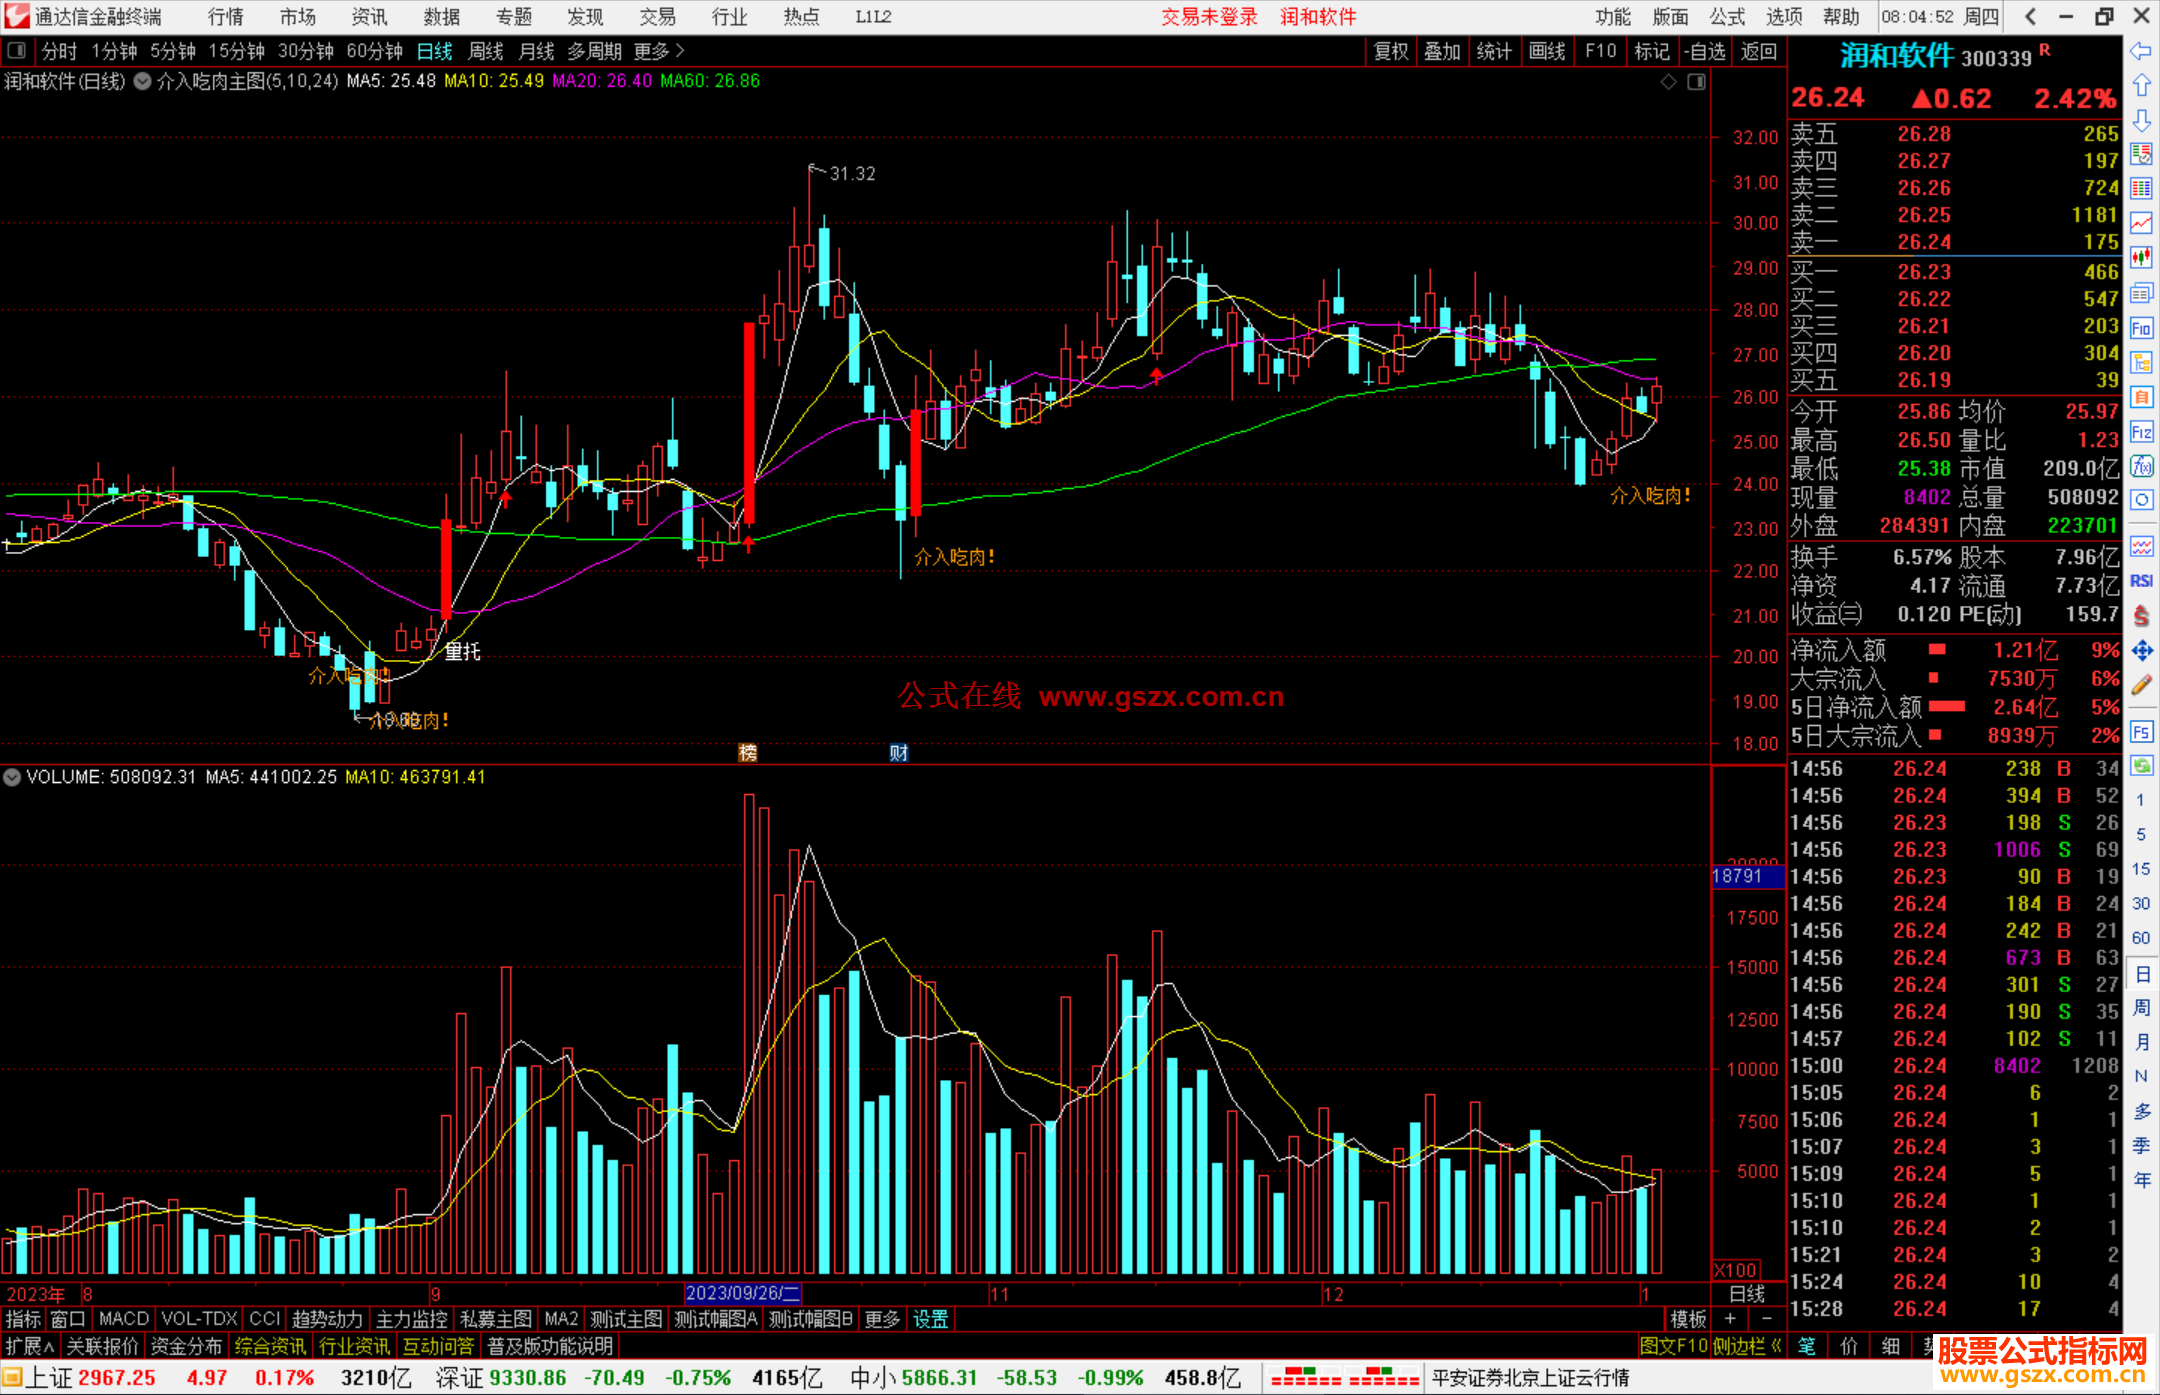Image resolution: width=2160 pixels, height=1395 pixels.
Task: Click the checklist icon with checkmark in sidebar
Action: (x=2141, y=154)
